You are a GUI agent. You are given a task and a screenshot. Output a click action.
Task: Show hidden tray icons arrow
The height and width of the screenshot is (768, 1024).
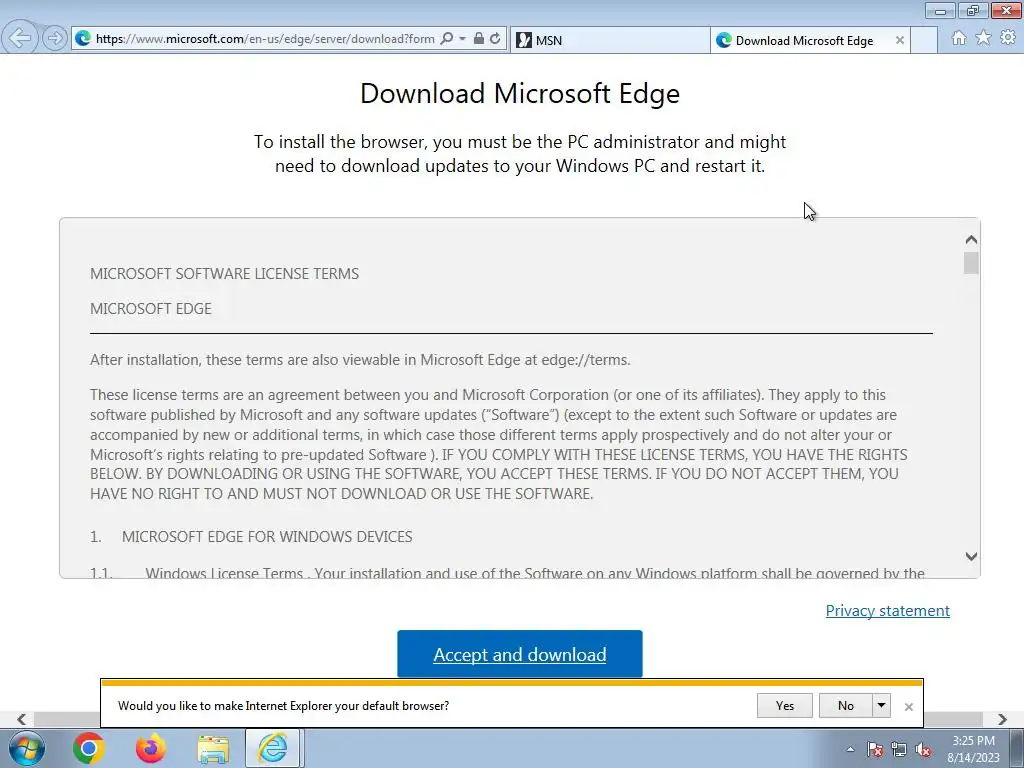point(850,750)
